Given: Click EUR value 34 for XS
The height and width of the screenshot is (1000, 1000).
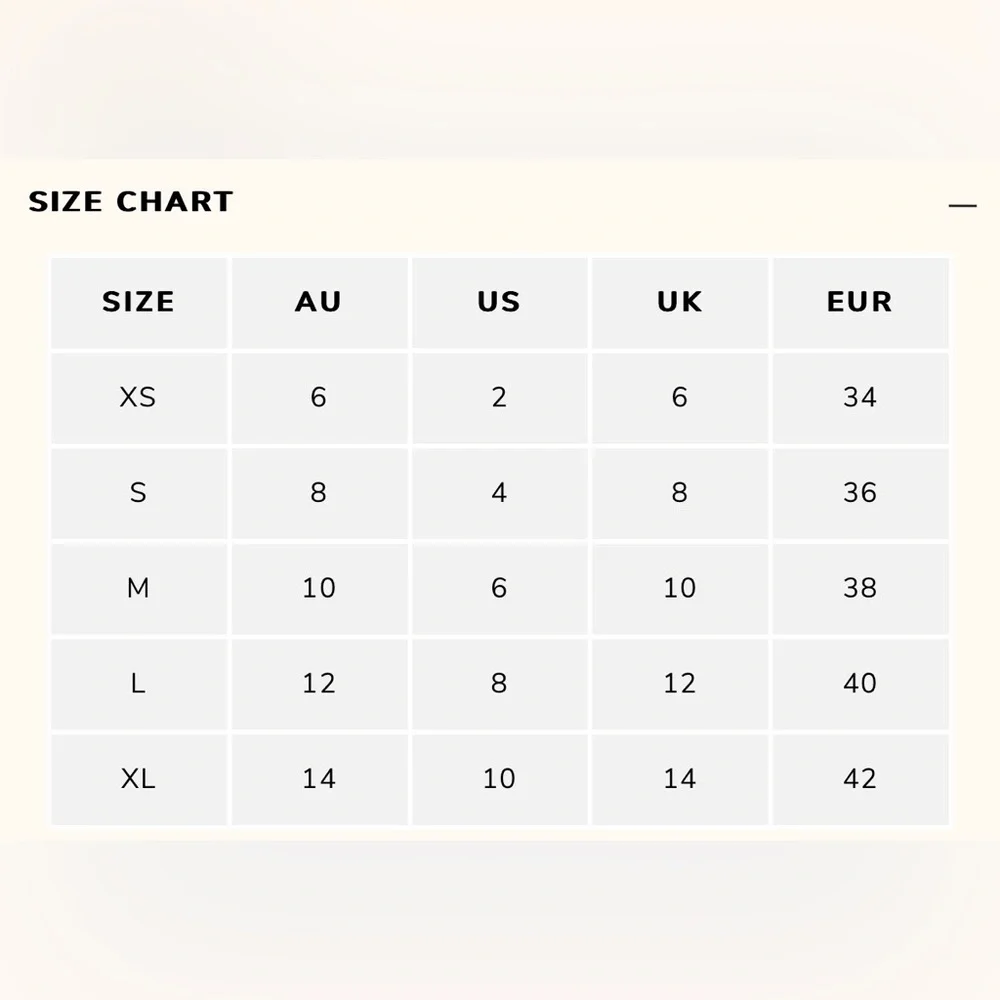Looking at the screenshot, I should pos(859,397).
